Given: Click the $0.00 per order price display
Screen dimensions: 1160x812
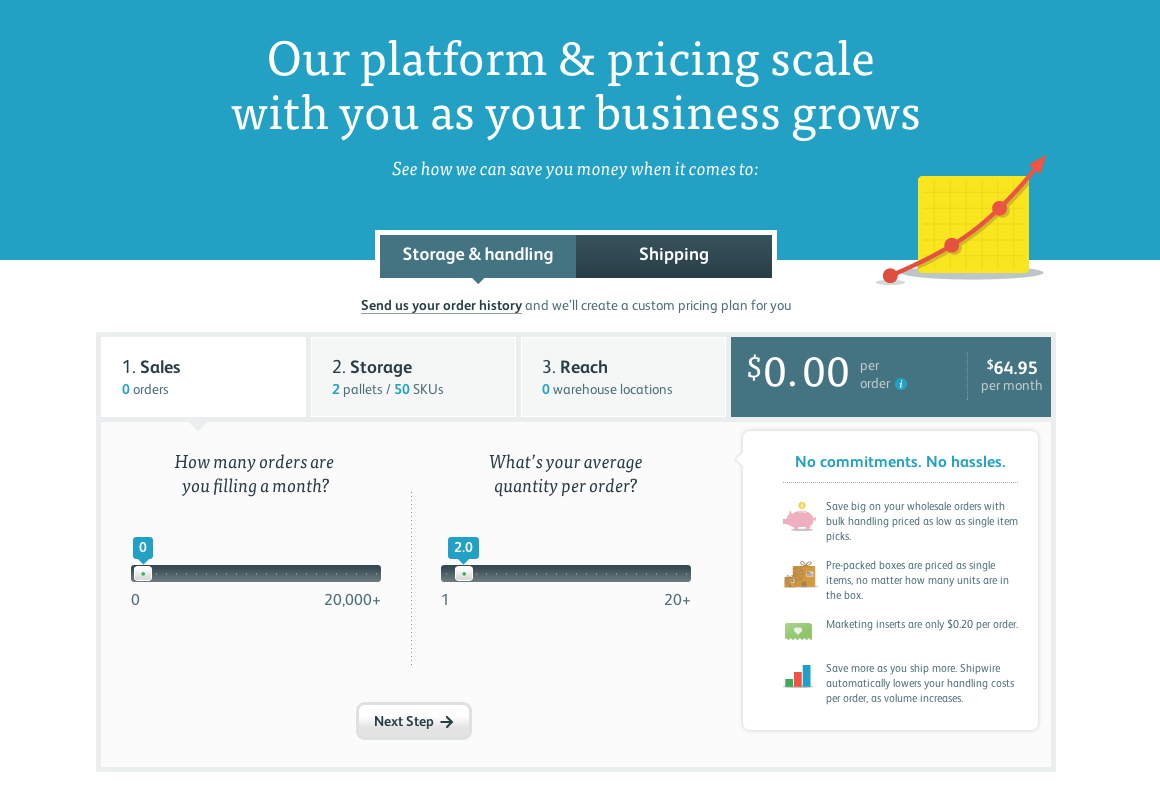Looking at the screenshot, I should click(x=827, y=372).
